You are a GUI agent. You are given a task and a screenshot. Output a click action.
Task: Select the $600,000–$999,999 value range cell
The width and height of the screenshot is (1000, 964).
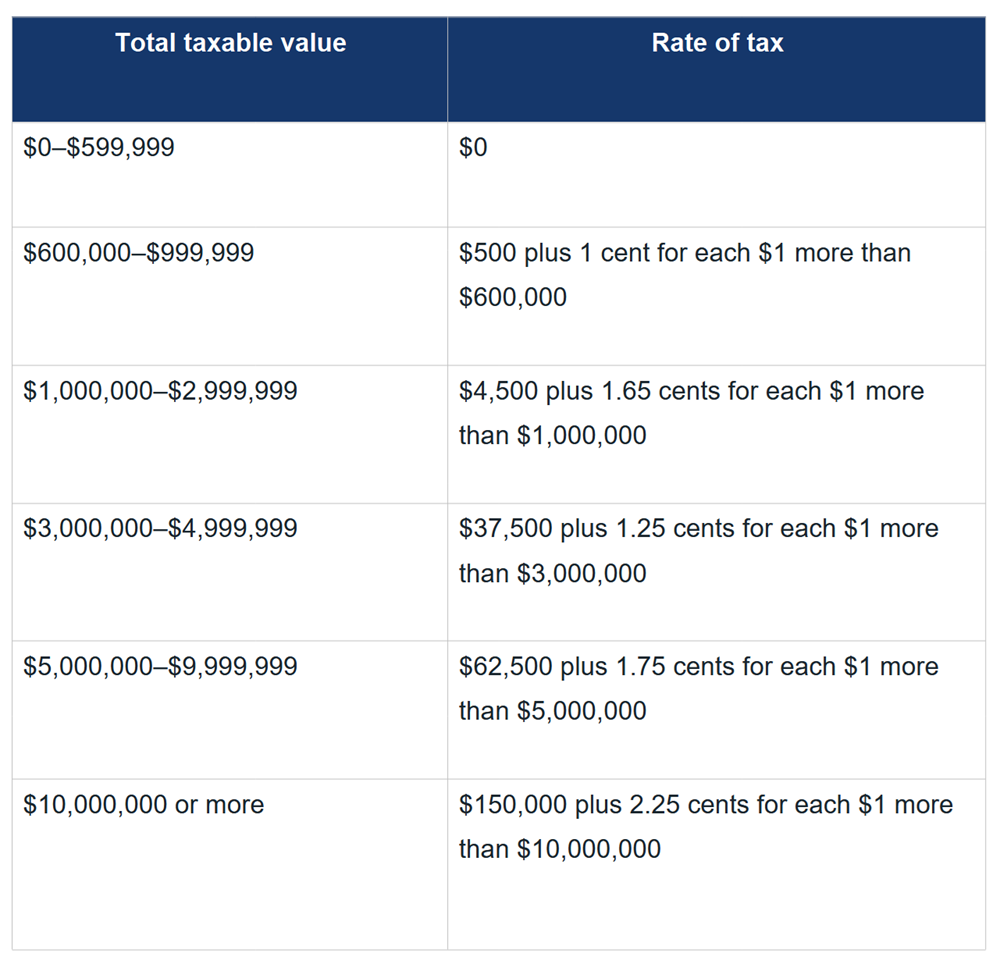pyautogui.click(x=139, y=253)
